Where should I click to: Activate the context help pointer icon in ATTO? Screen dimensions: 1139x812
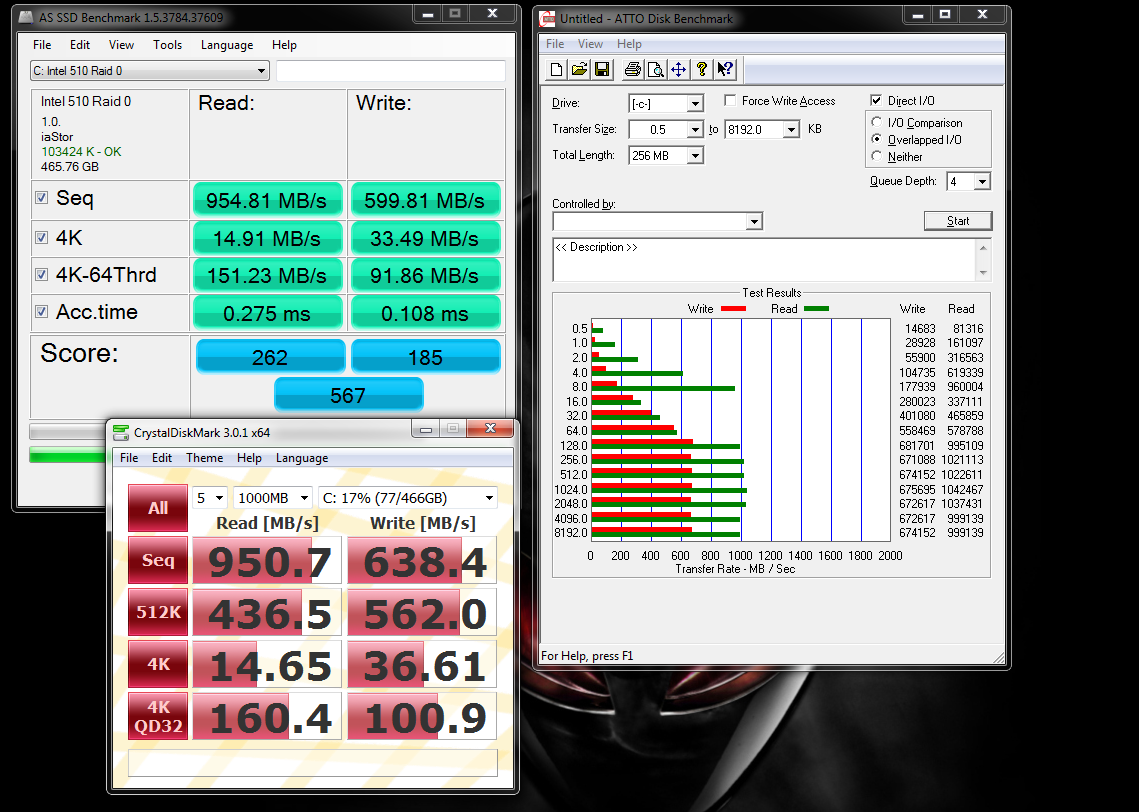(725, 69)
